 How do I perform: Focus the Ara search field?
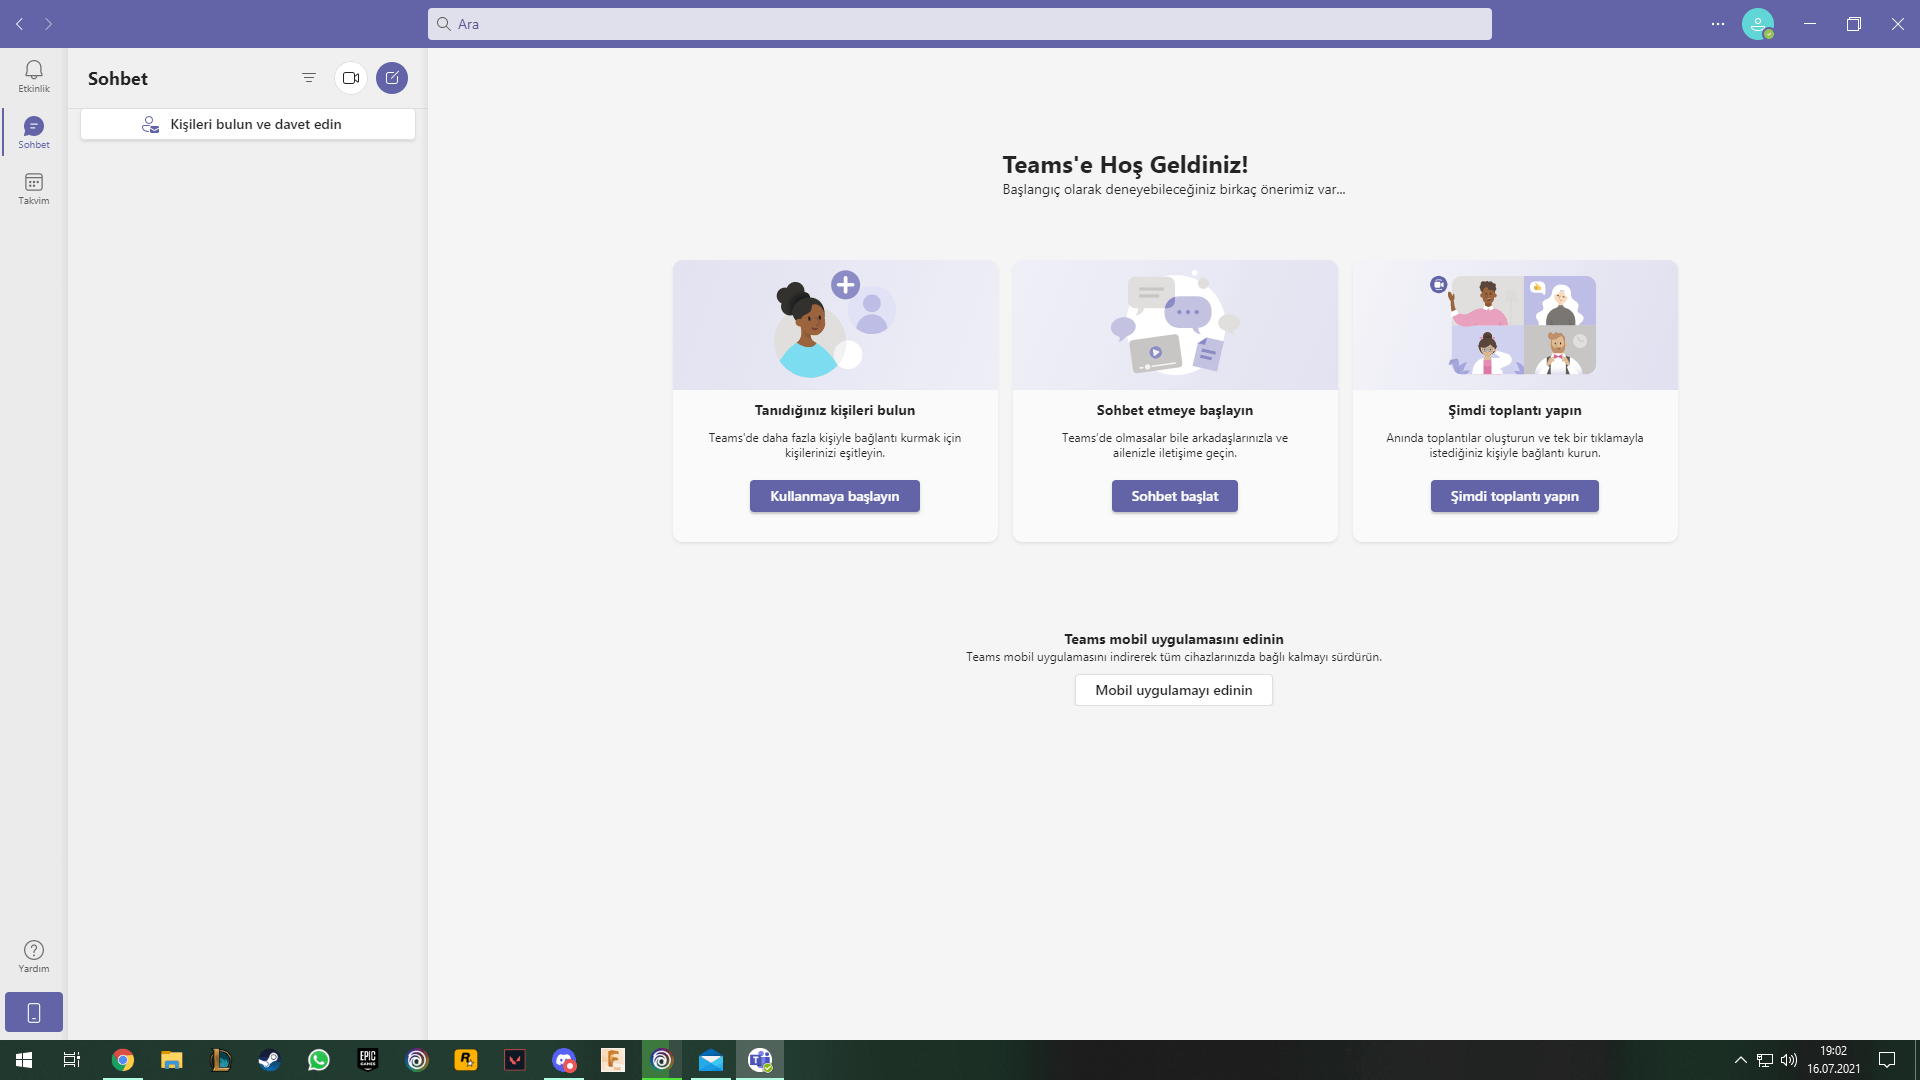(960, 24)
